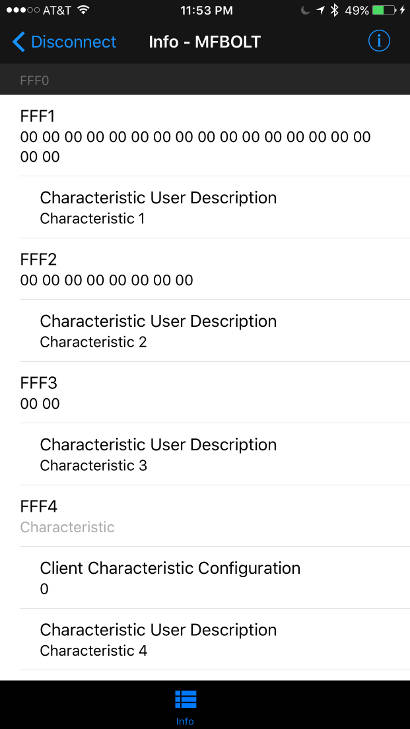Open the FFF4 characteristic row
The height and width of the screenshot is (729, 410).
pyautogui.click(x=205, y=516)
